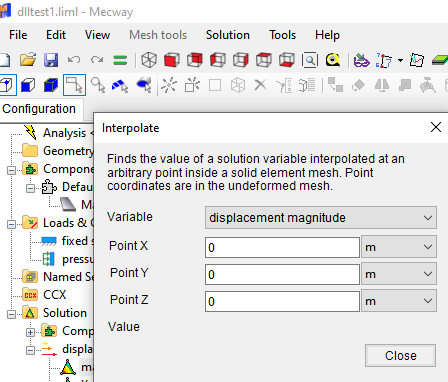Viewport: 448px width, 382px height.
Task: Open the Tools menu
Action: point(282,35)
